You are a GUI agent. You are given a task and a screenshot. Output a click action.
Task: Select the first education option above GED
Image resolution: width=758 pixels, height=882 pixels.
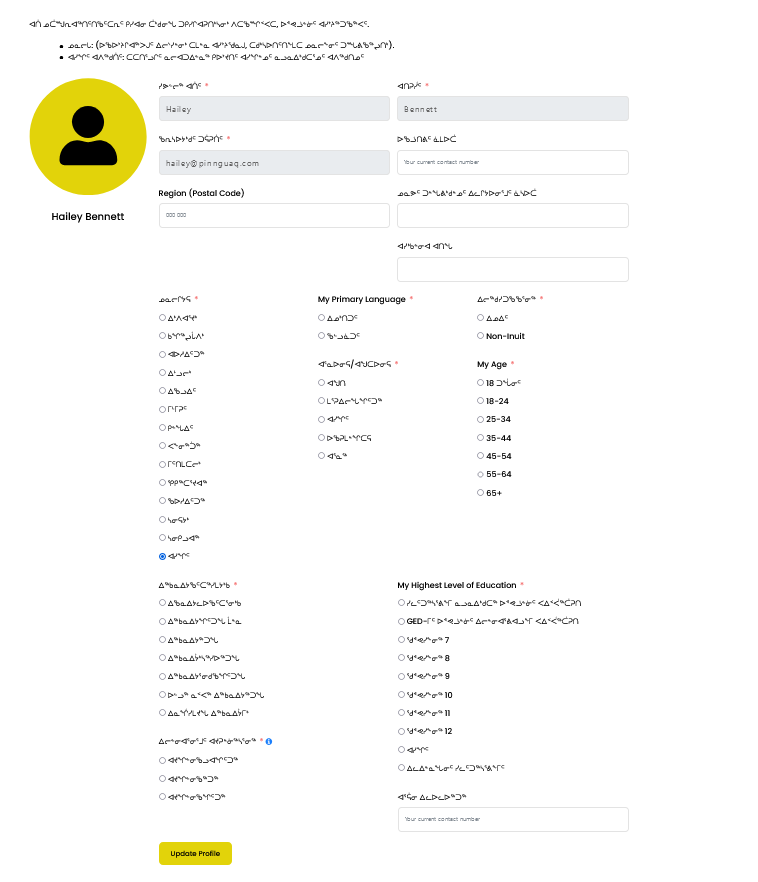point(401,602)
